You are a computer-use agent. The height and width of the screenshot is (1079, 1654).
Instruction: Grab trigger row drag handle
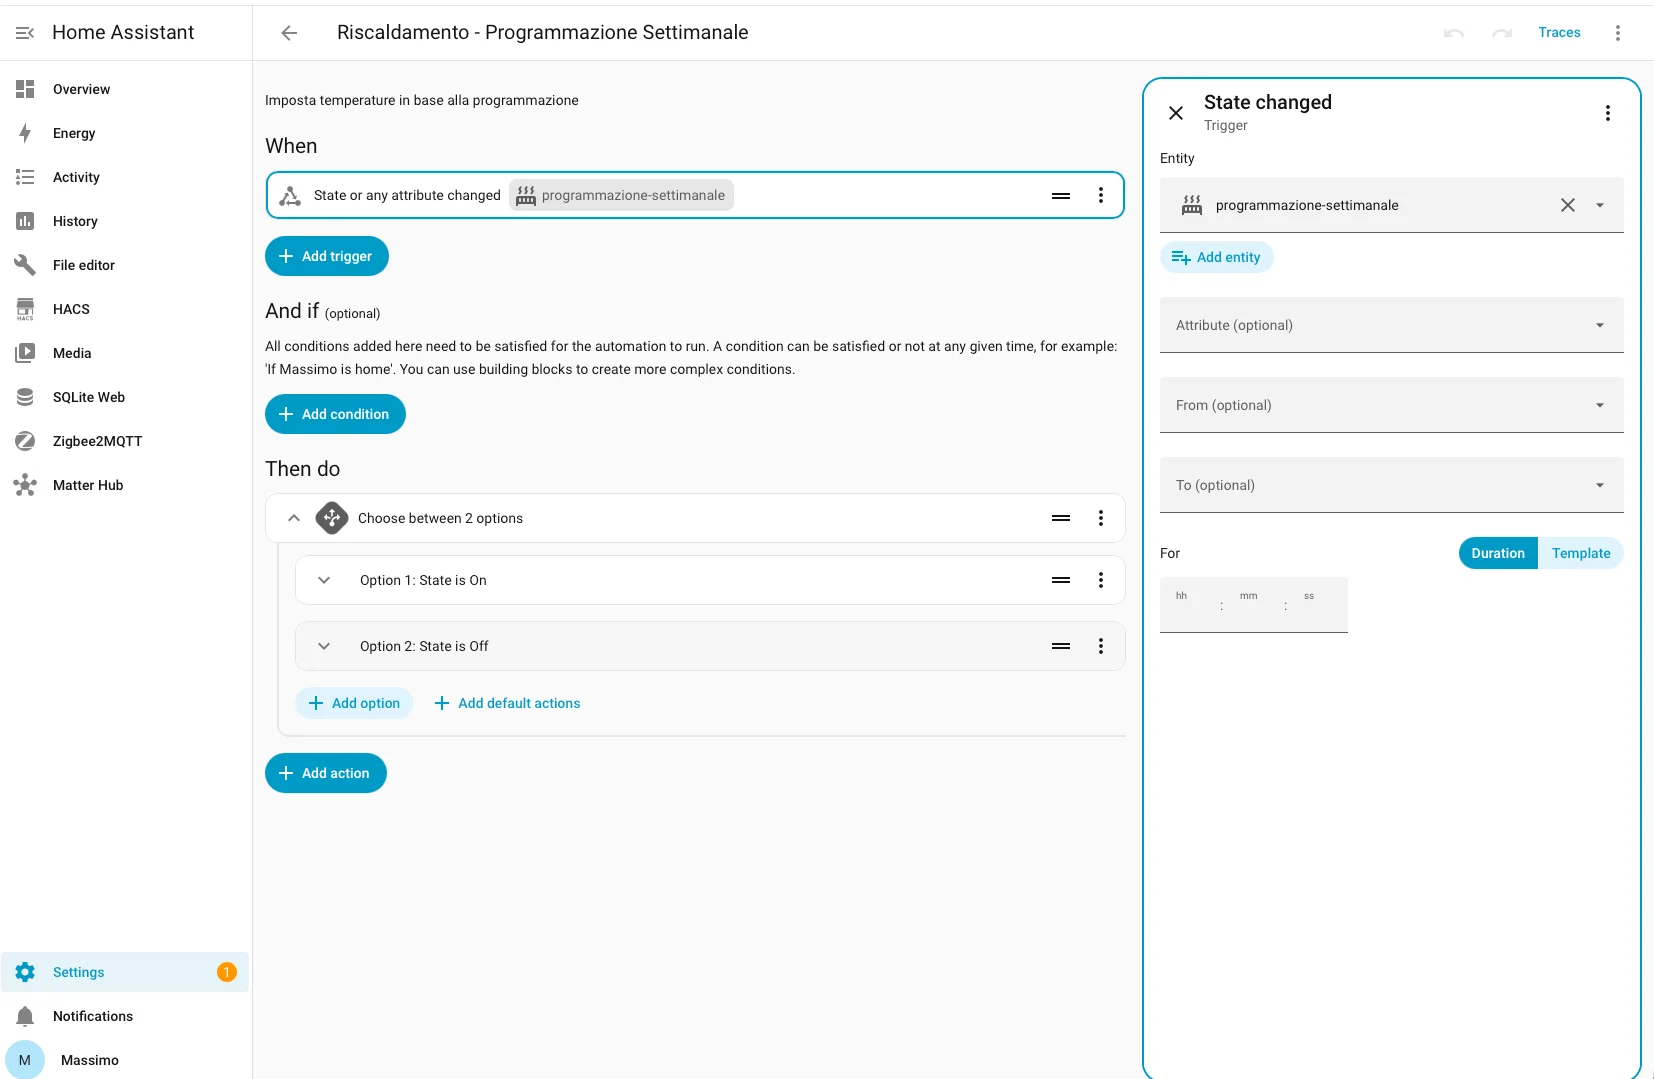tap(1061, 195)
